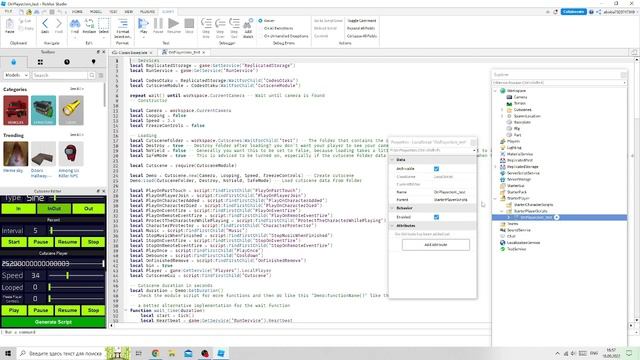Collapse the StarterPlayerScripts node
Viewport: 640px width, 360px height.
coord(502,211)
